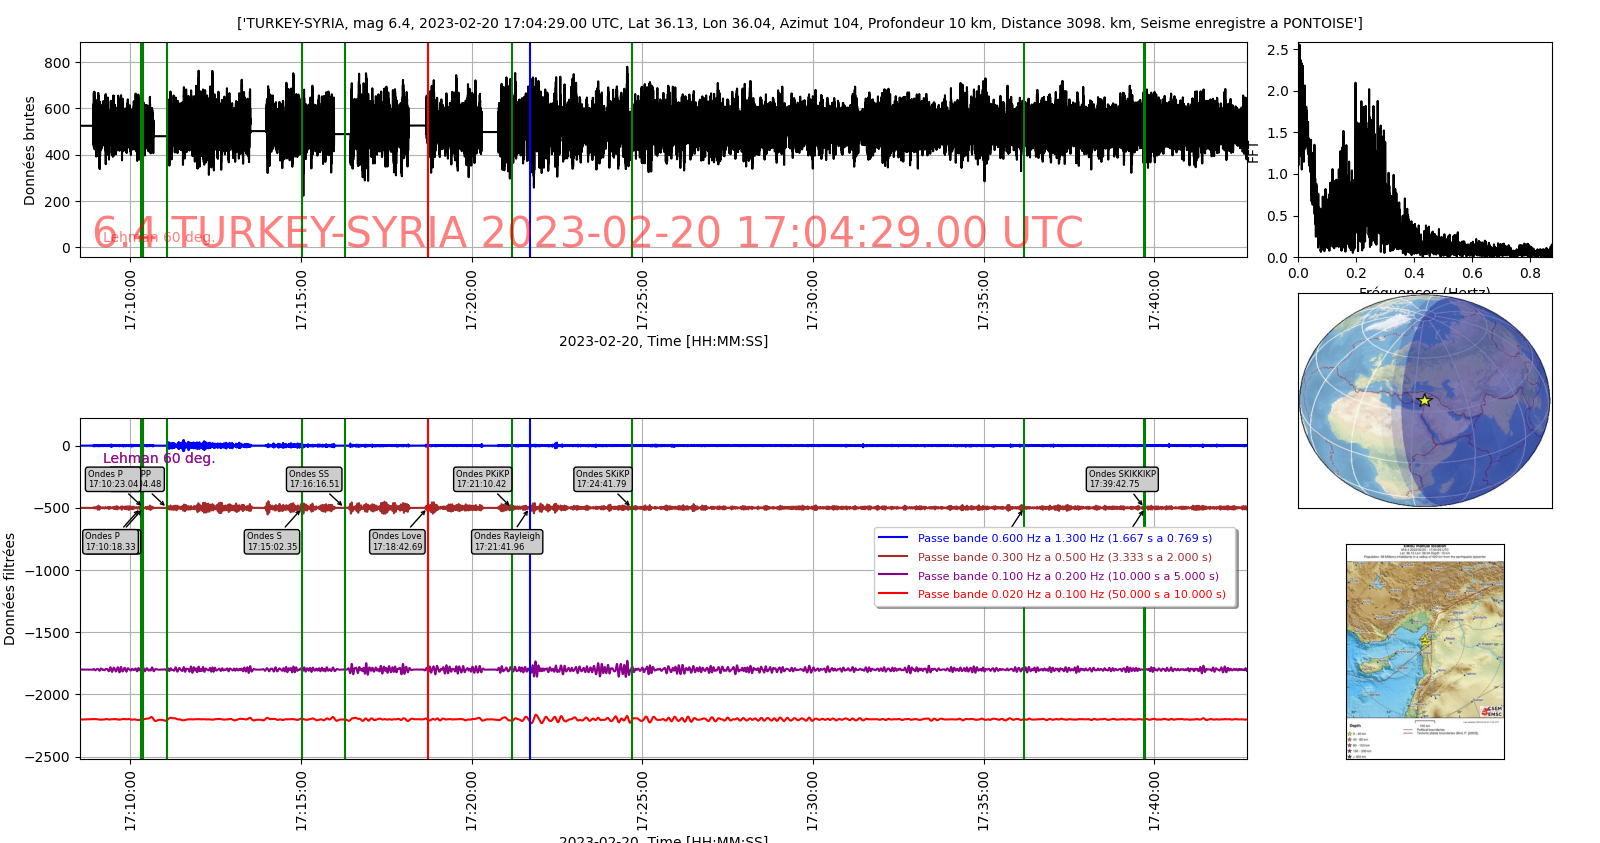1600x843 pixels.
Task: Open the regional earthquake map thumbnail
Action: (1424, 651)
